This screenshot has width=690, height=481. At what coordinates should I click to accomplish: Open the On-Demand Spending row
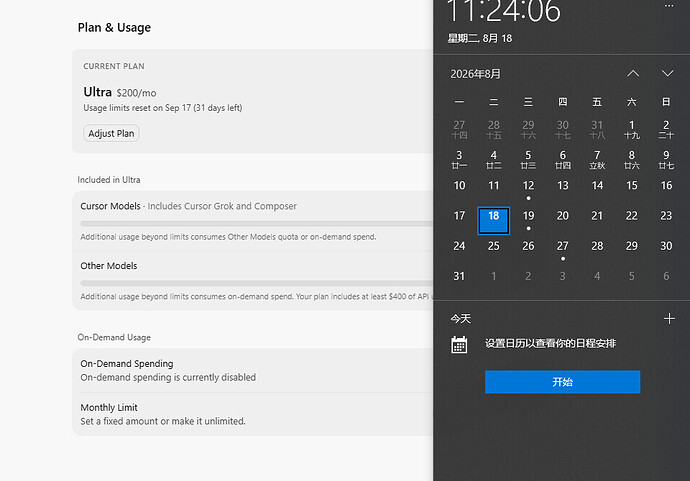[253, 371]
